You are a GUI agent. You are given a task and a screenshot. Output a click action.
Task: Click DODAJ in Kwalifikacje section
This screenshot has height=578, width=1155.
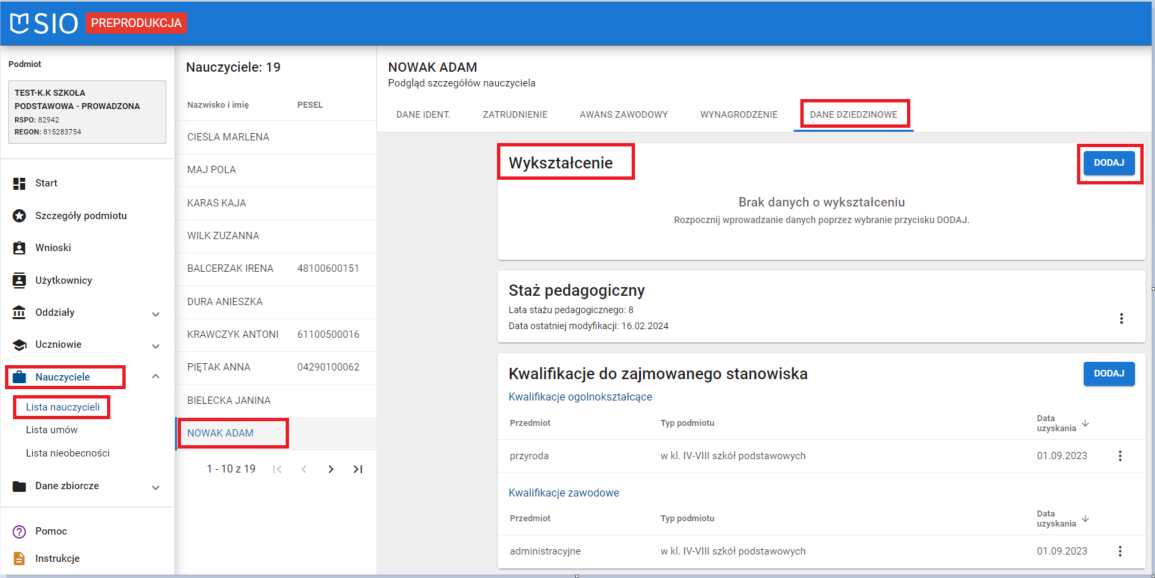tap(1108, 373)
